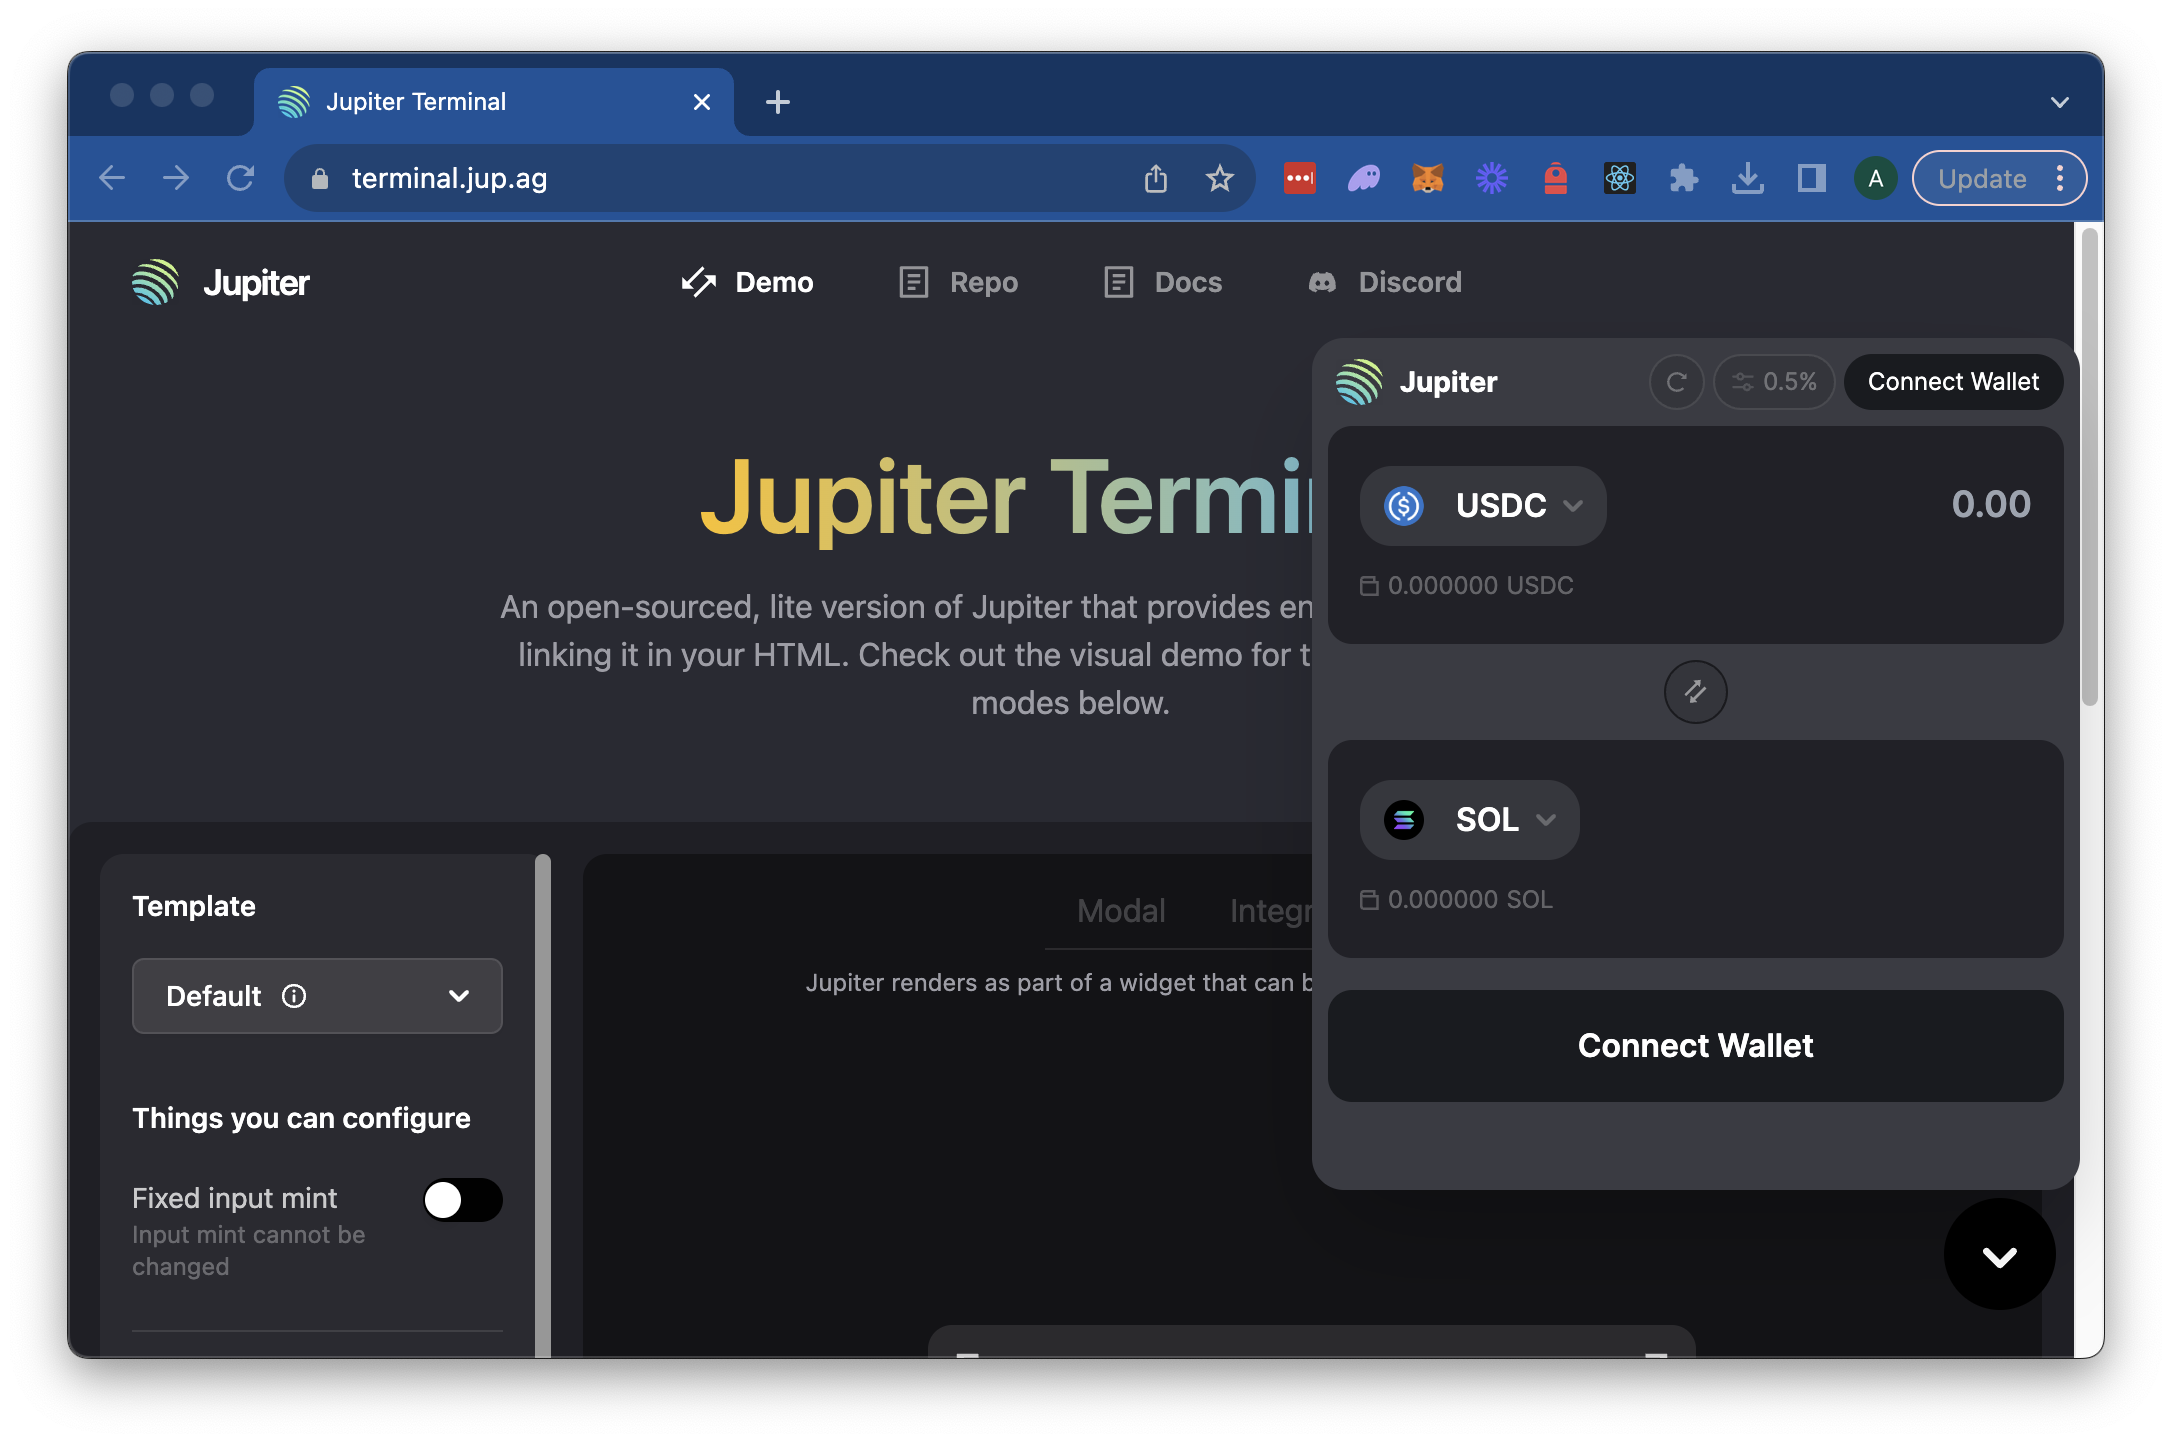Screen dimensions: 2172x1442
Task: Open the Phantom wallet extension
Action: [x=1364, y=178]
